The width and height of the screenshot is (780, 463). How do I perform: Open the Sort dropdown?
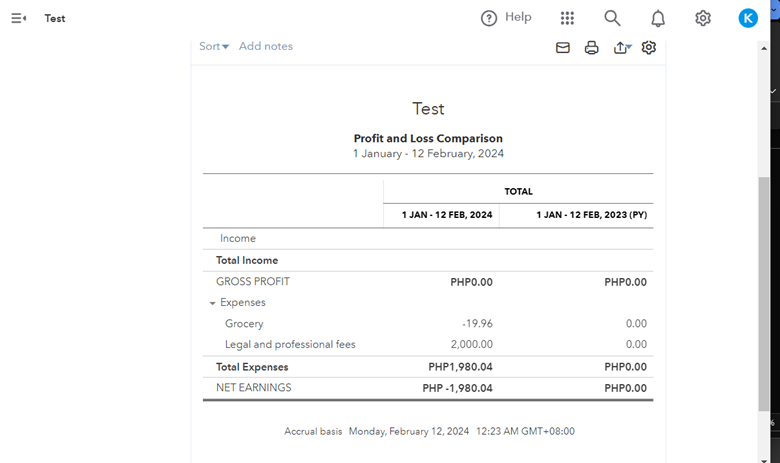214,46
